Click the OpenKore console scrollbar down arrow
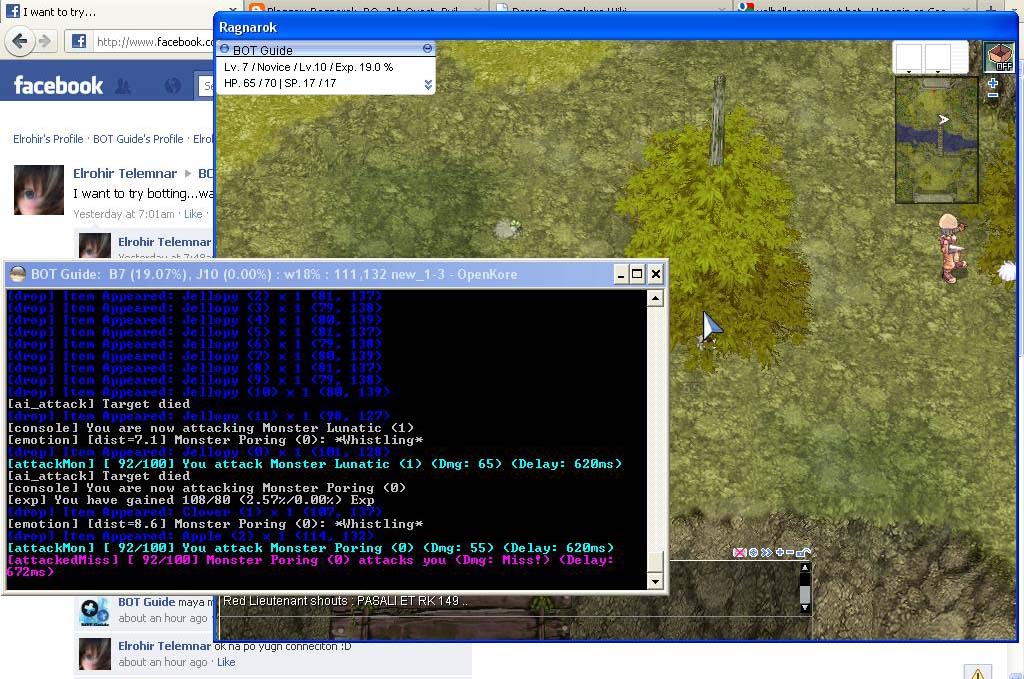 pos(655,581)
